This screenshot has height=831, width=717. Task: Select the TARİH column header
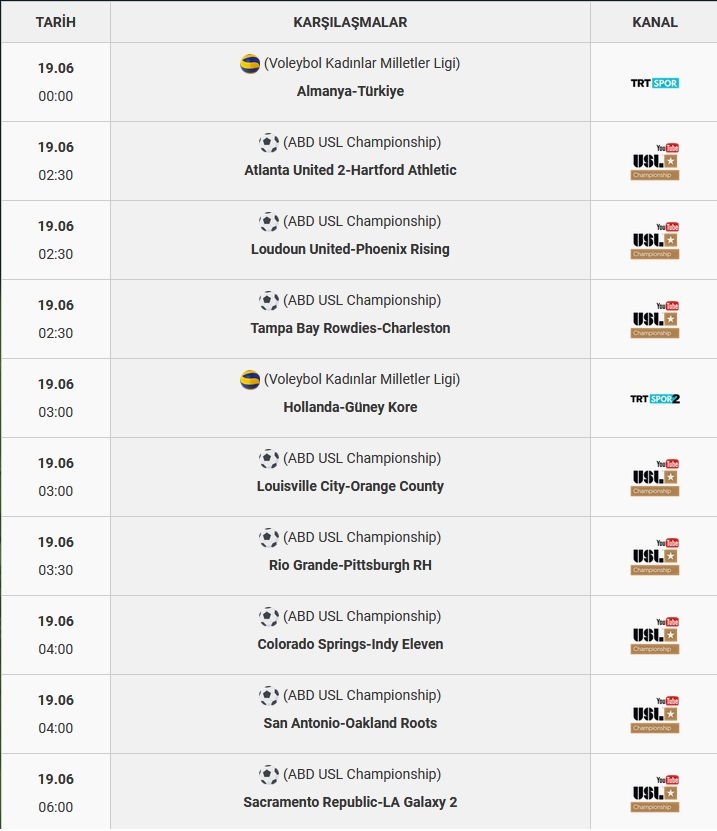tap(56, 22)
